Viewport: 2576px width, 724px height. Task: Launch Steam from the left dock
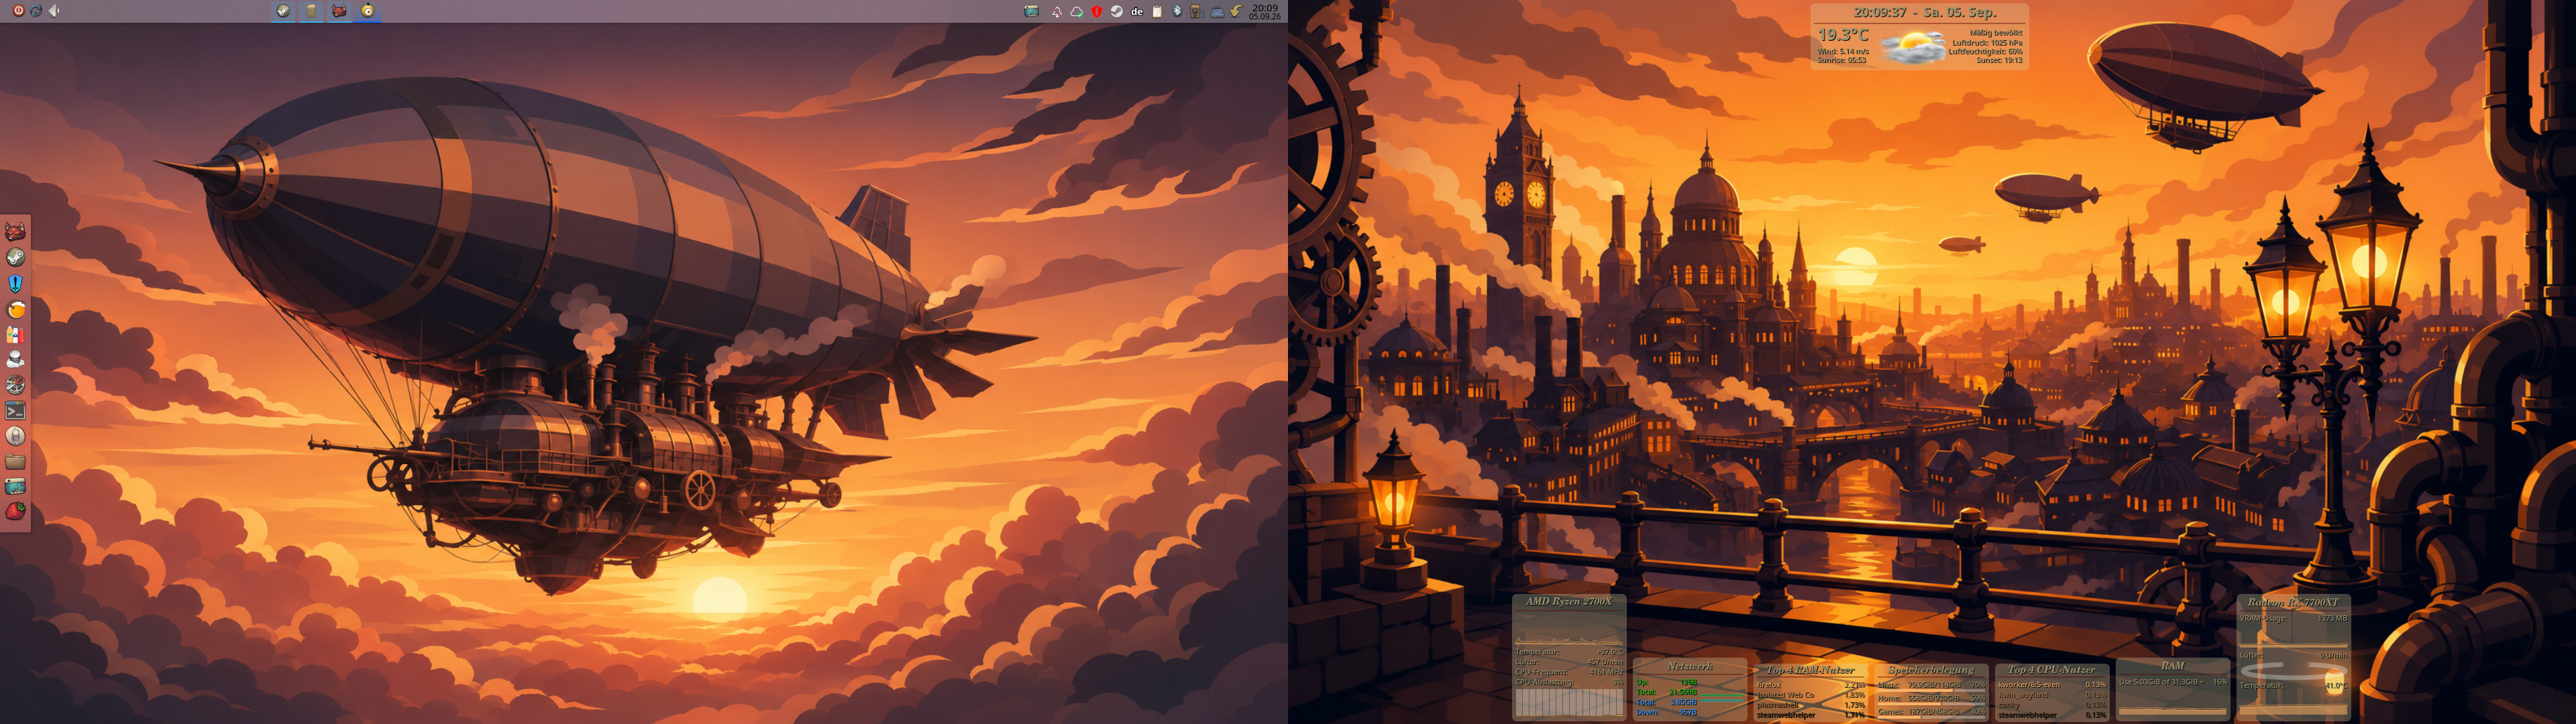click(x=15, y=257)
